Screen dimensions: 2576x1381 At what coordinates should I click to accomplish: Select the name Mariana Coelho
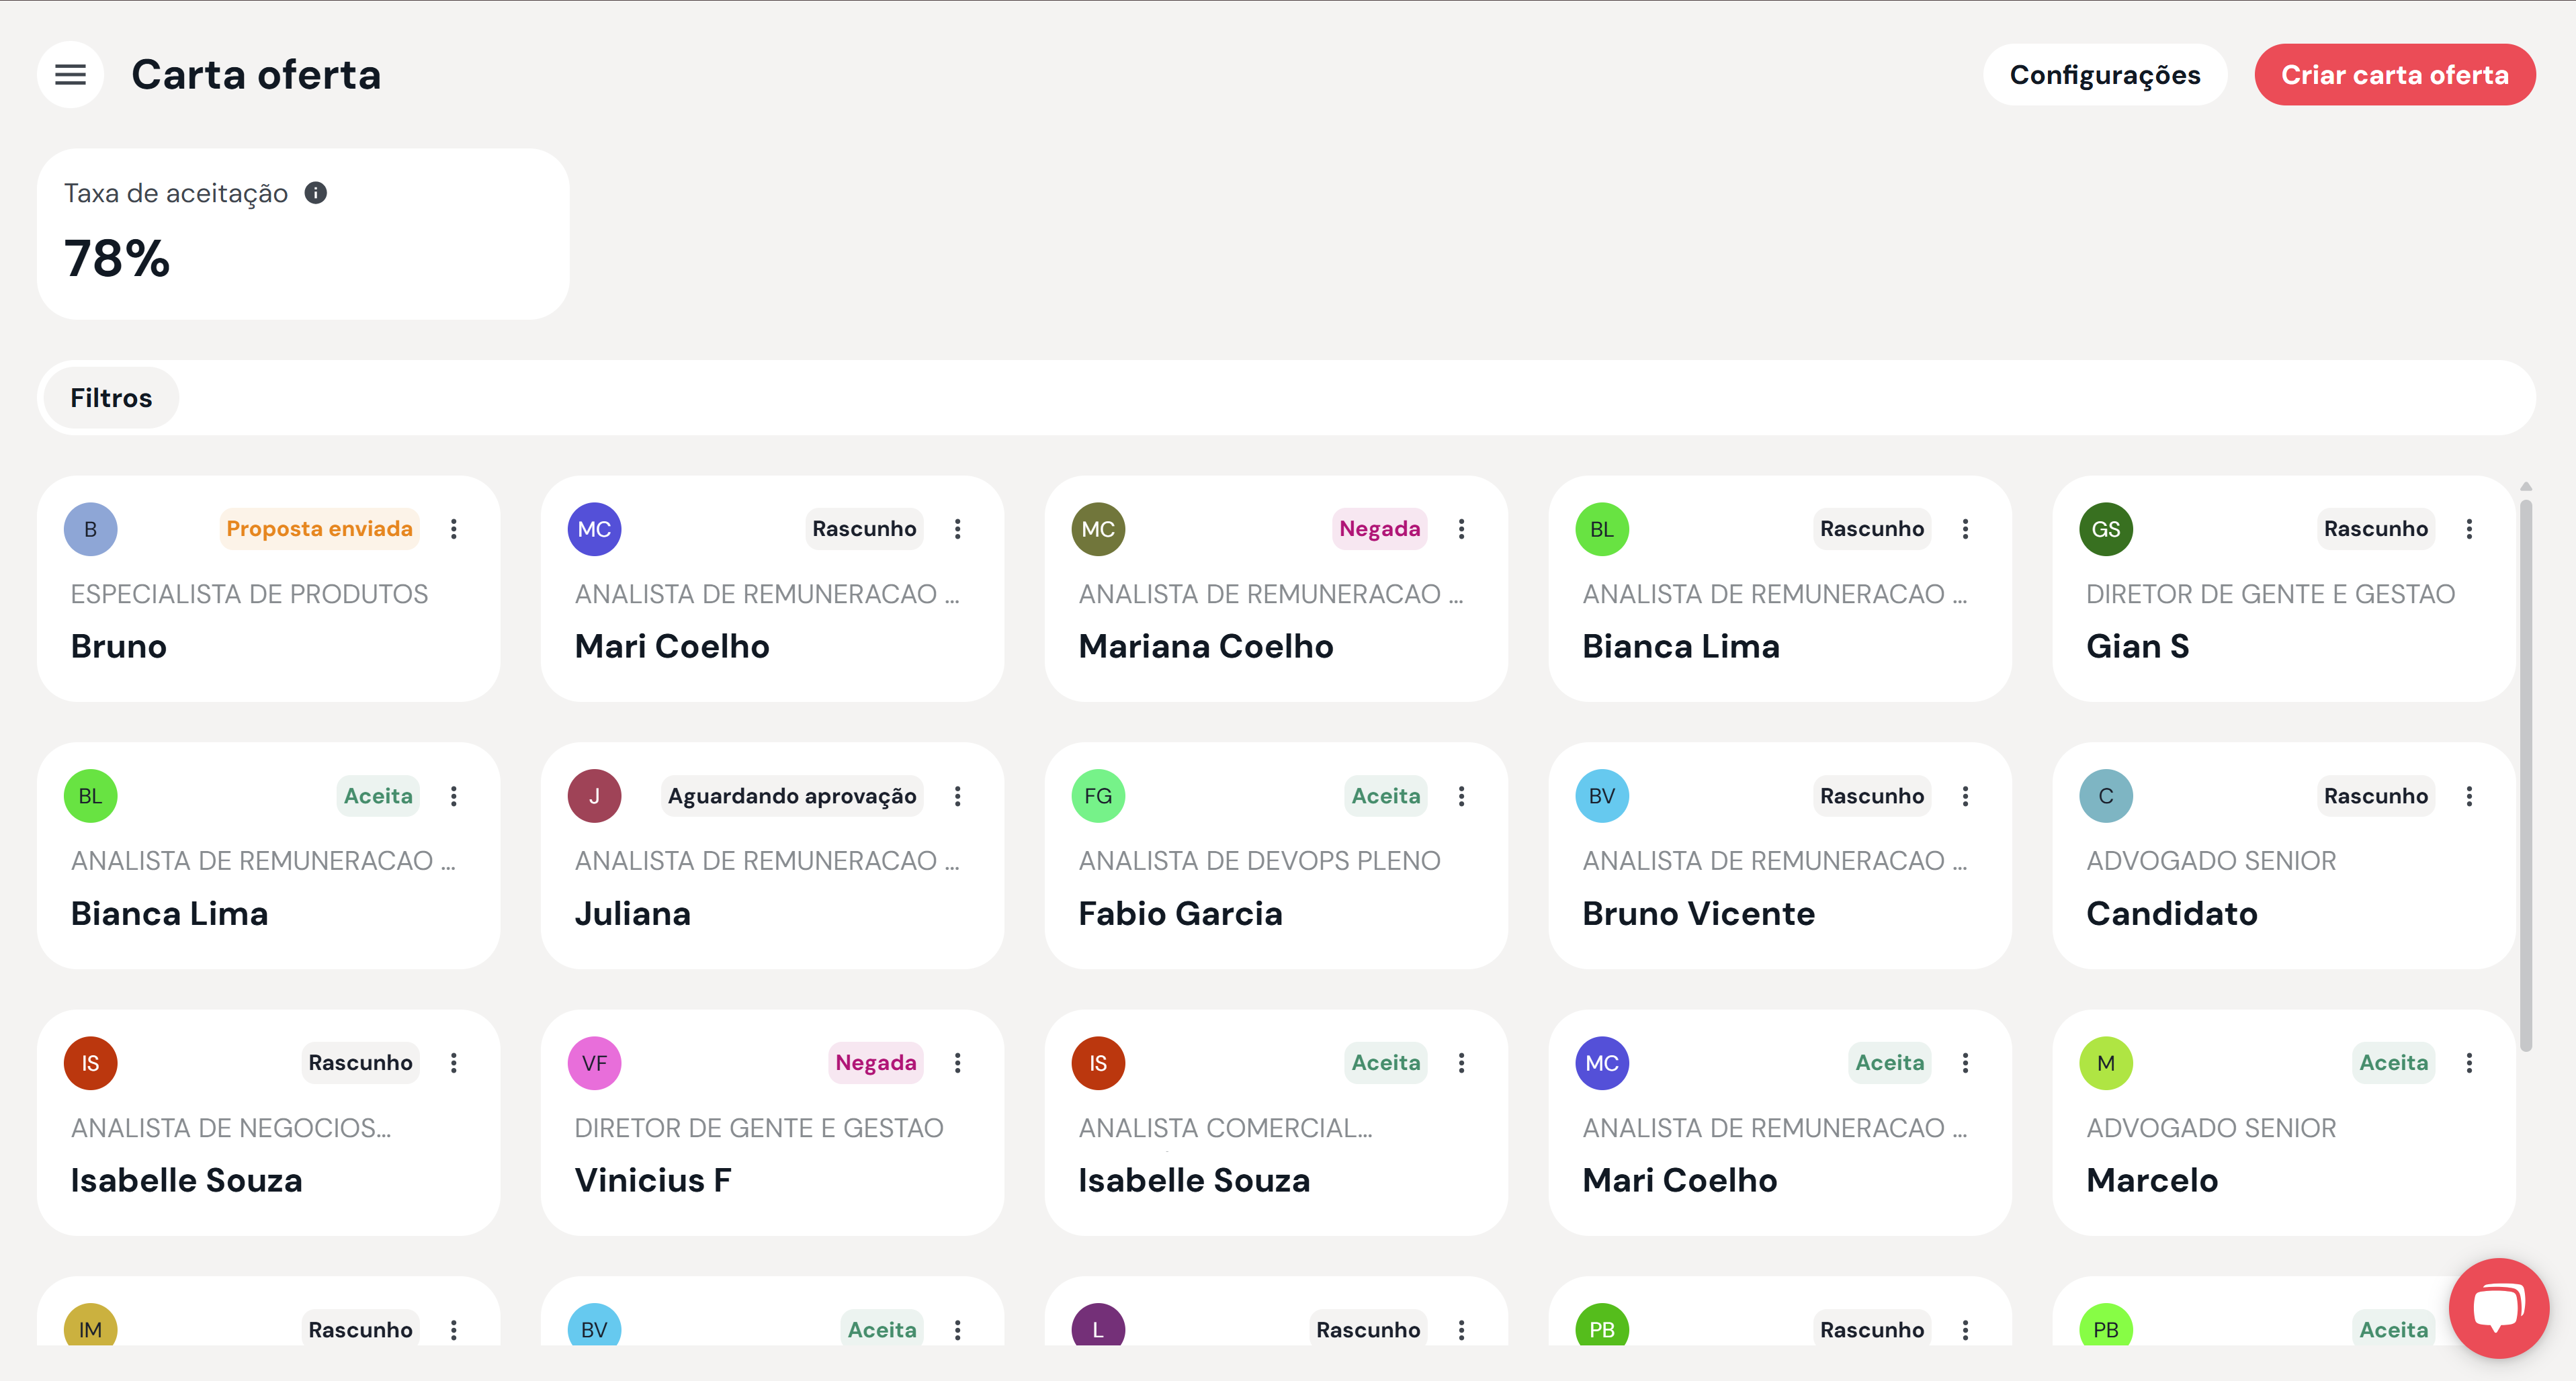[x=1206, y=647]
